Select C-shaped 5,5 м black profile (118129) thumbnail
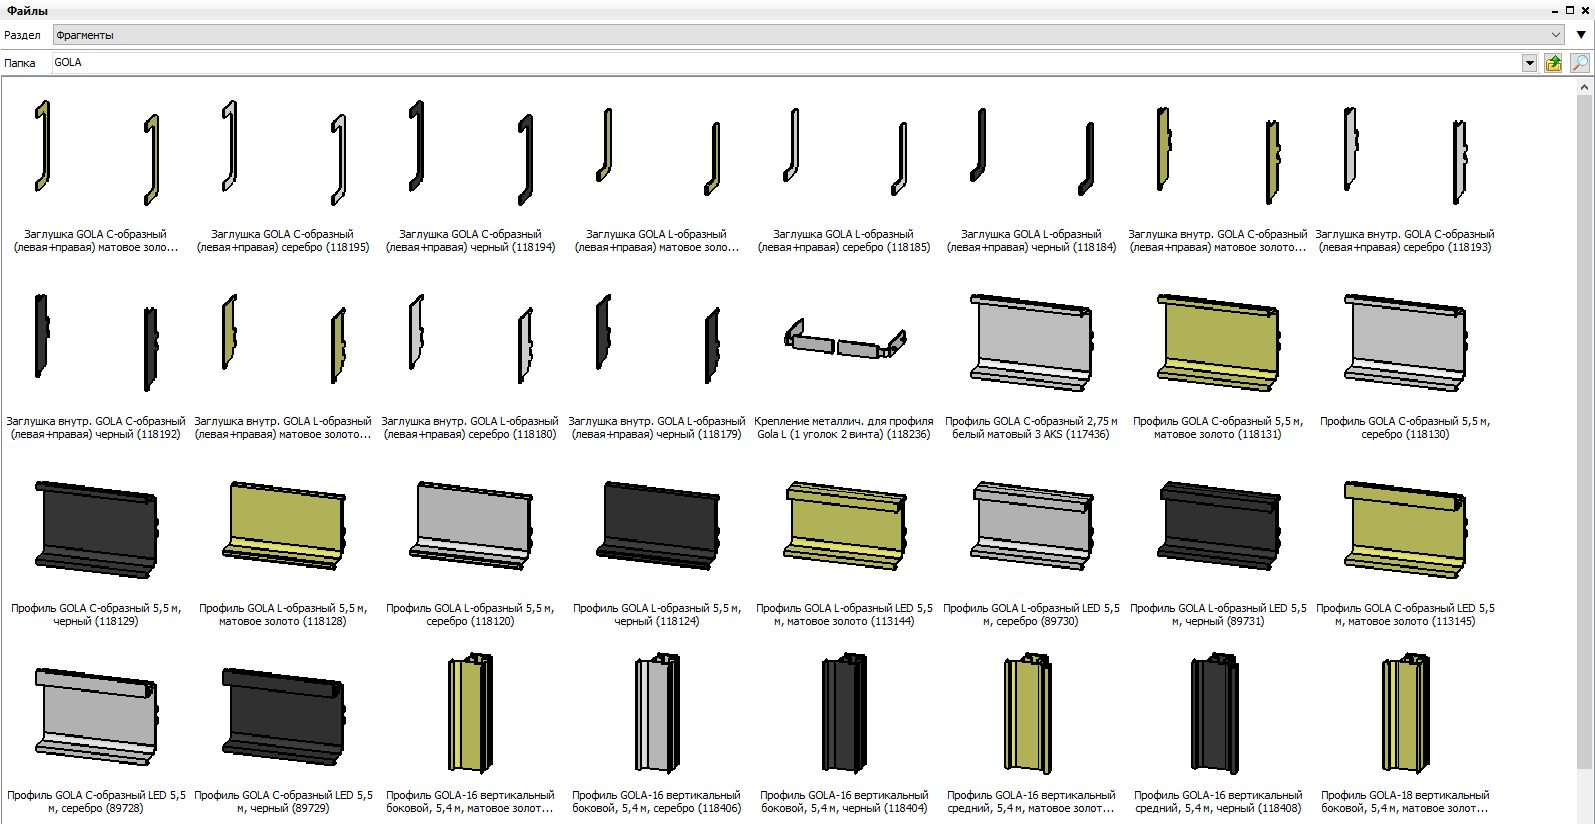The height and width of the screenshot is (824, 1595). click(x=96, y=530)
